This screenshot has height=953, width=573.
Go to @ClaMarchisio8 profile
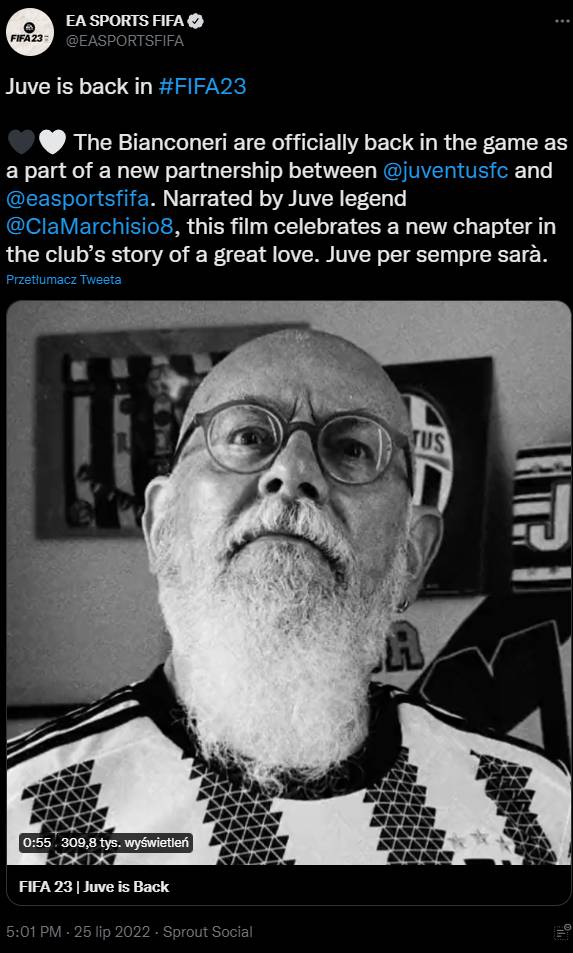pyautogui.click(x=90, y=227)
